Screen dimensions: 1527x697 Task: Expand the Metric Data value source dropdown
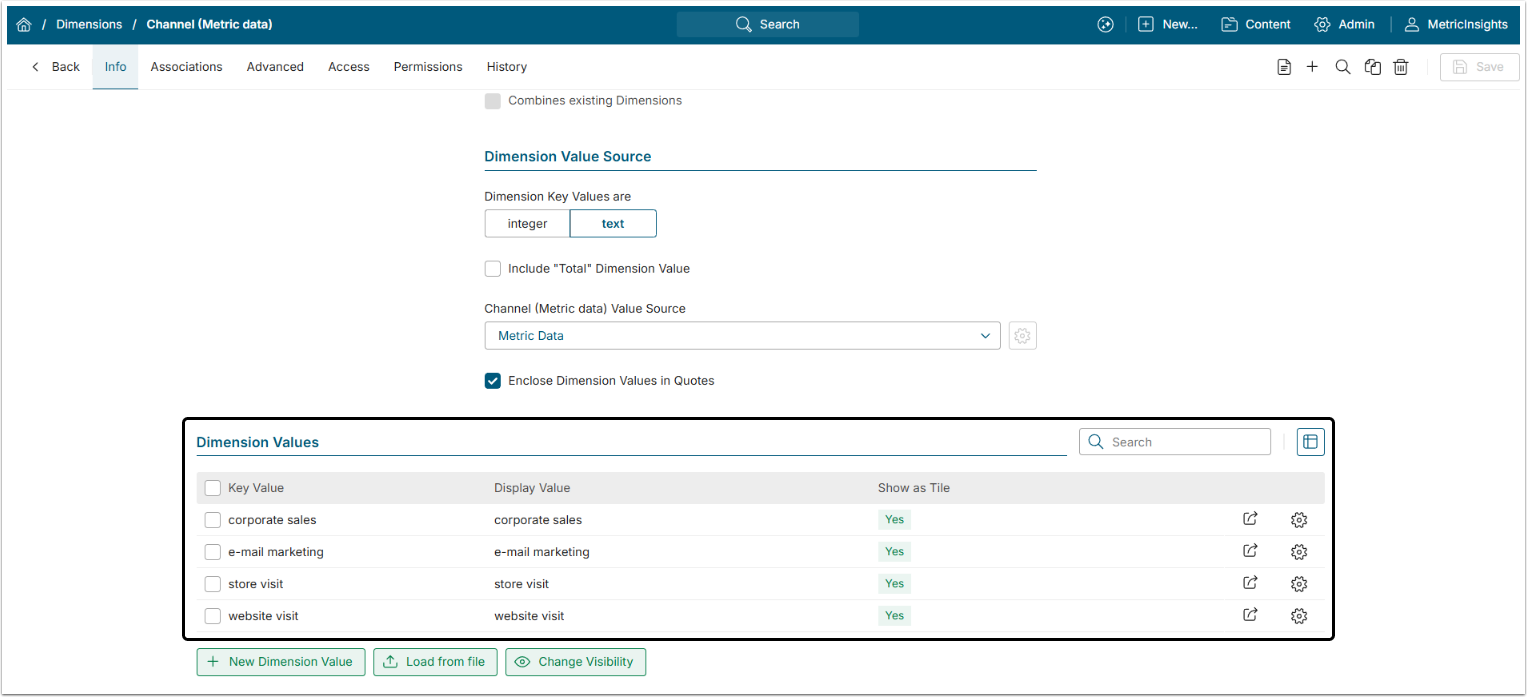click(x=742, y=336)
